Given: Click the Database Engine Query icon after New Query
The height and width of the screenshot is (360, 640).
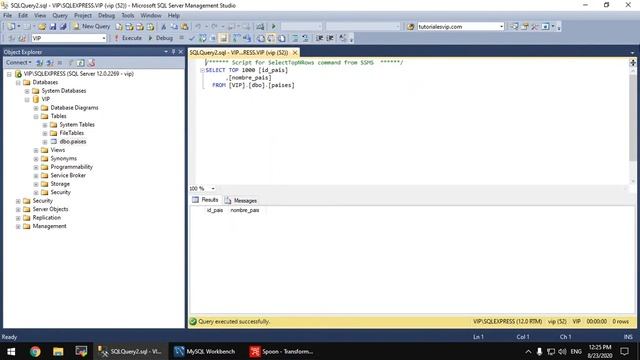Looking at the screenshot, I should coord(119,27).
